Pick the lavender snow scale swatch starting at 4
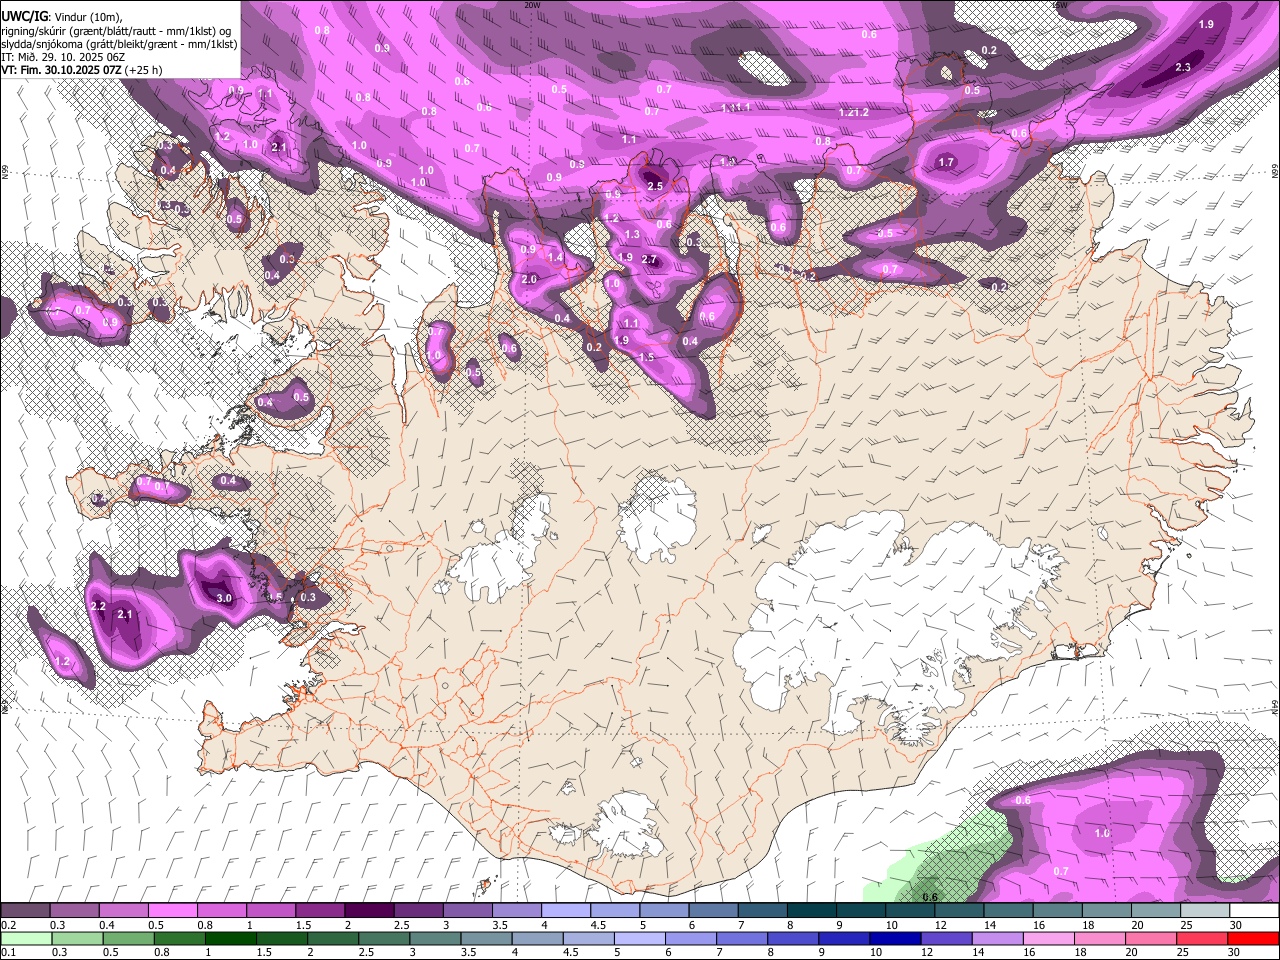 (564, 910)
